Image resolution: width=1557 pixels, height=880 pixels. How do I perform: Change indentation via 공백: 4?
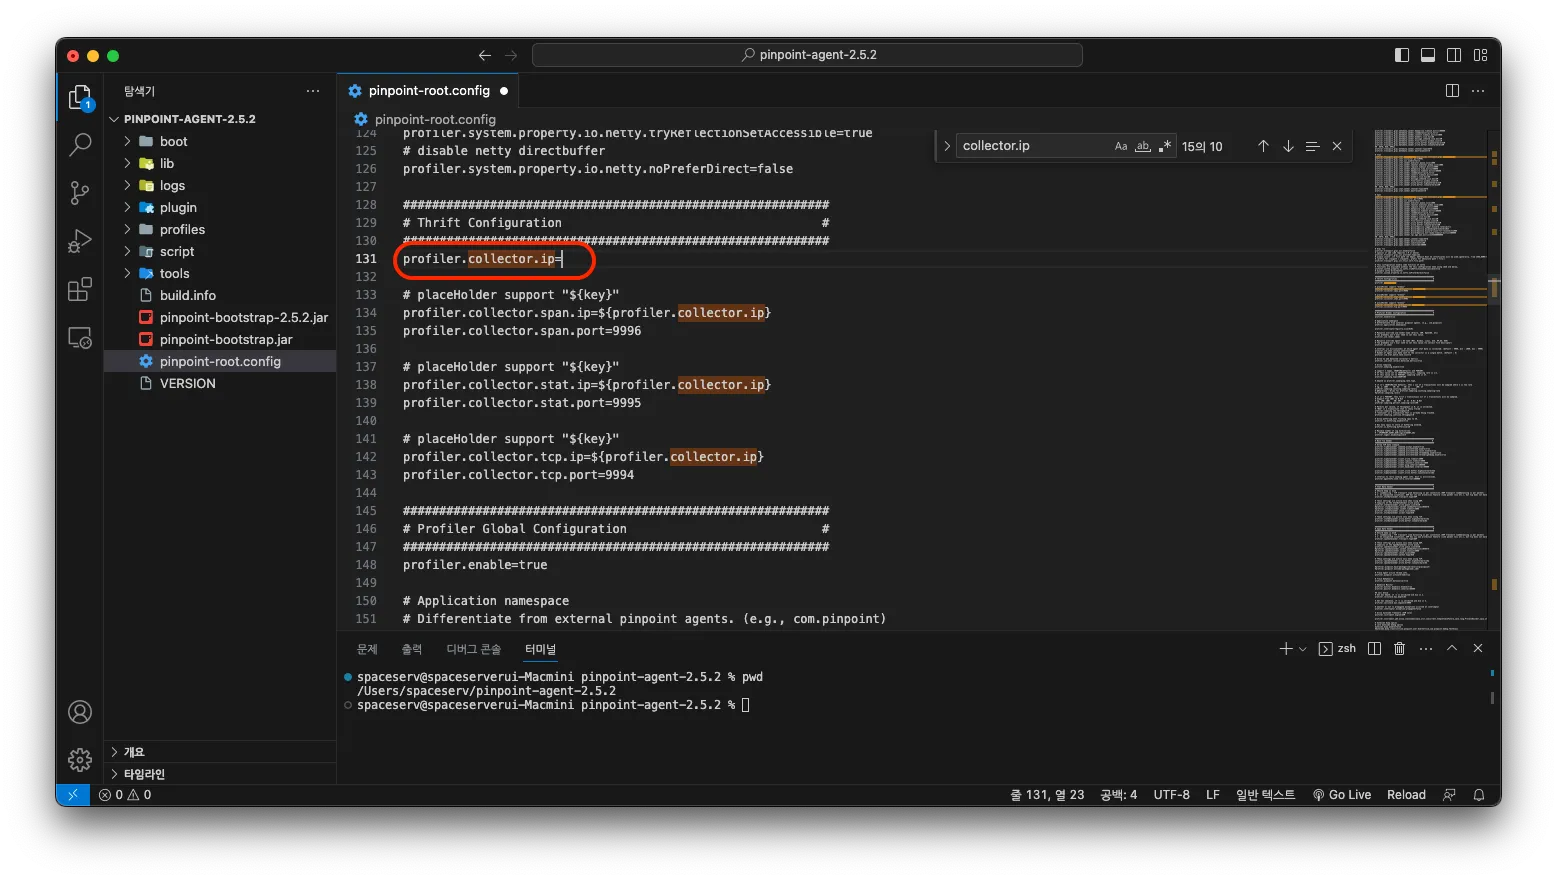pyautogui.click(x=1118, y=795)
